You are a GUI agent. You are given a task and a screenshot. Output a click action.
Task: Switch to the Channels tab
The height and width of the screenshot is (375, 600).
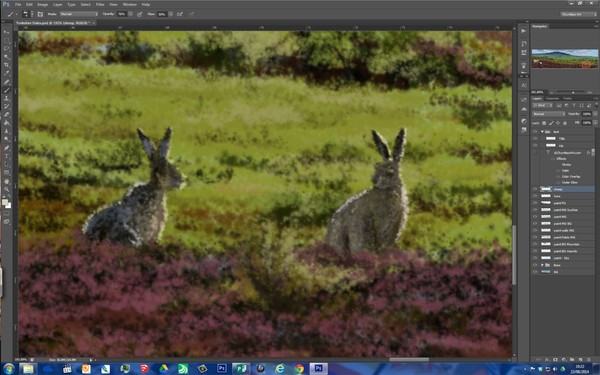tap(552, 98)
